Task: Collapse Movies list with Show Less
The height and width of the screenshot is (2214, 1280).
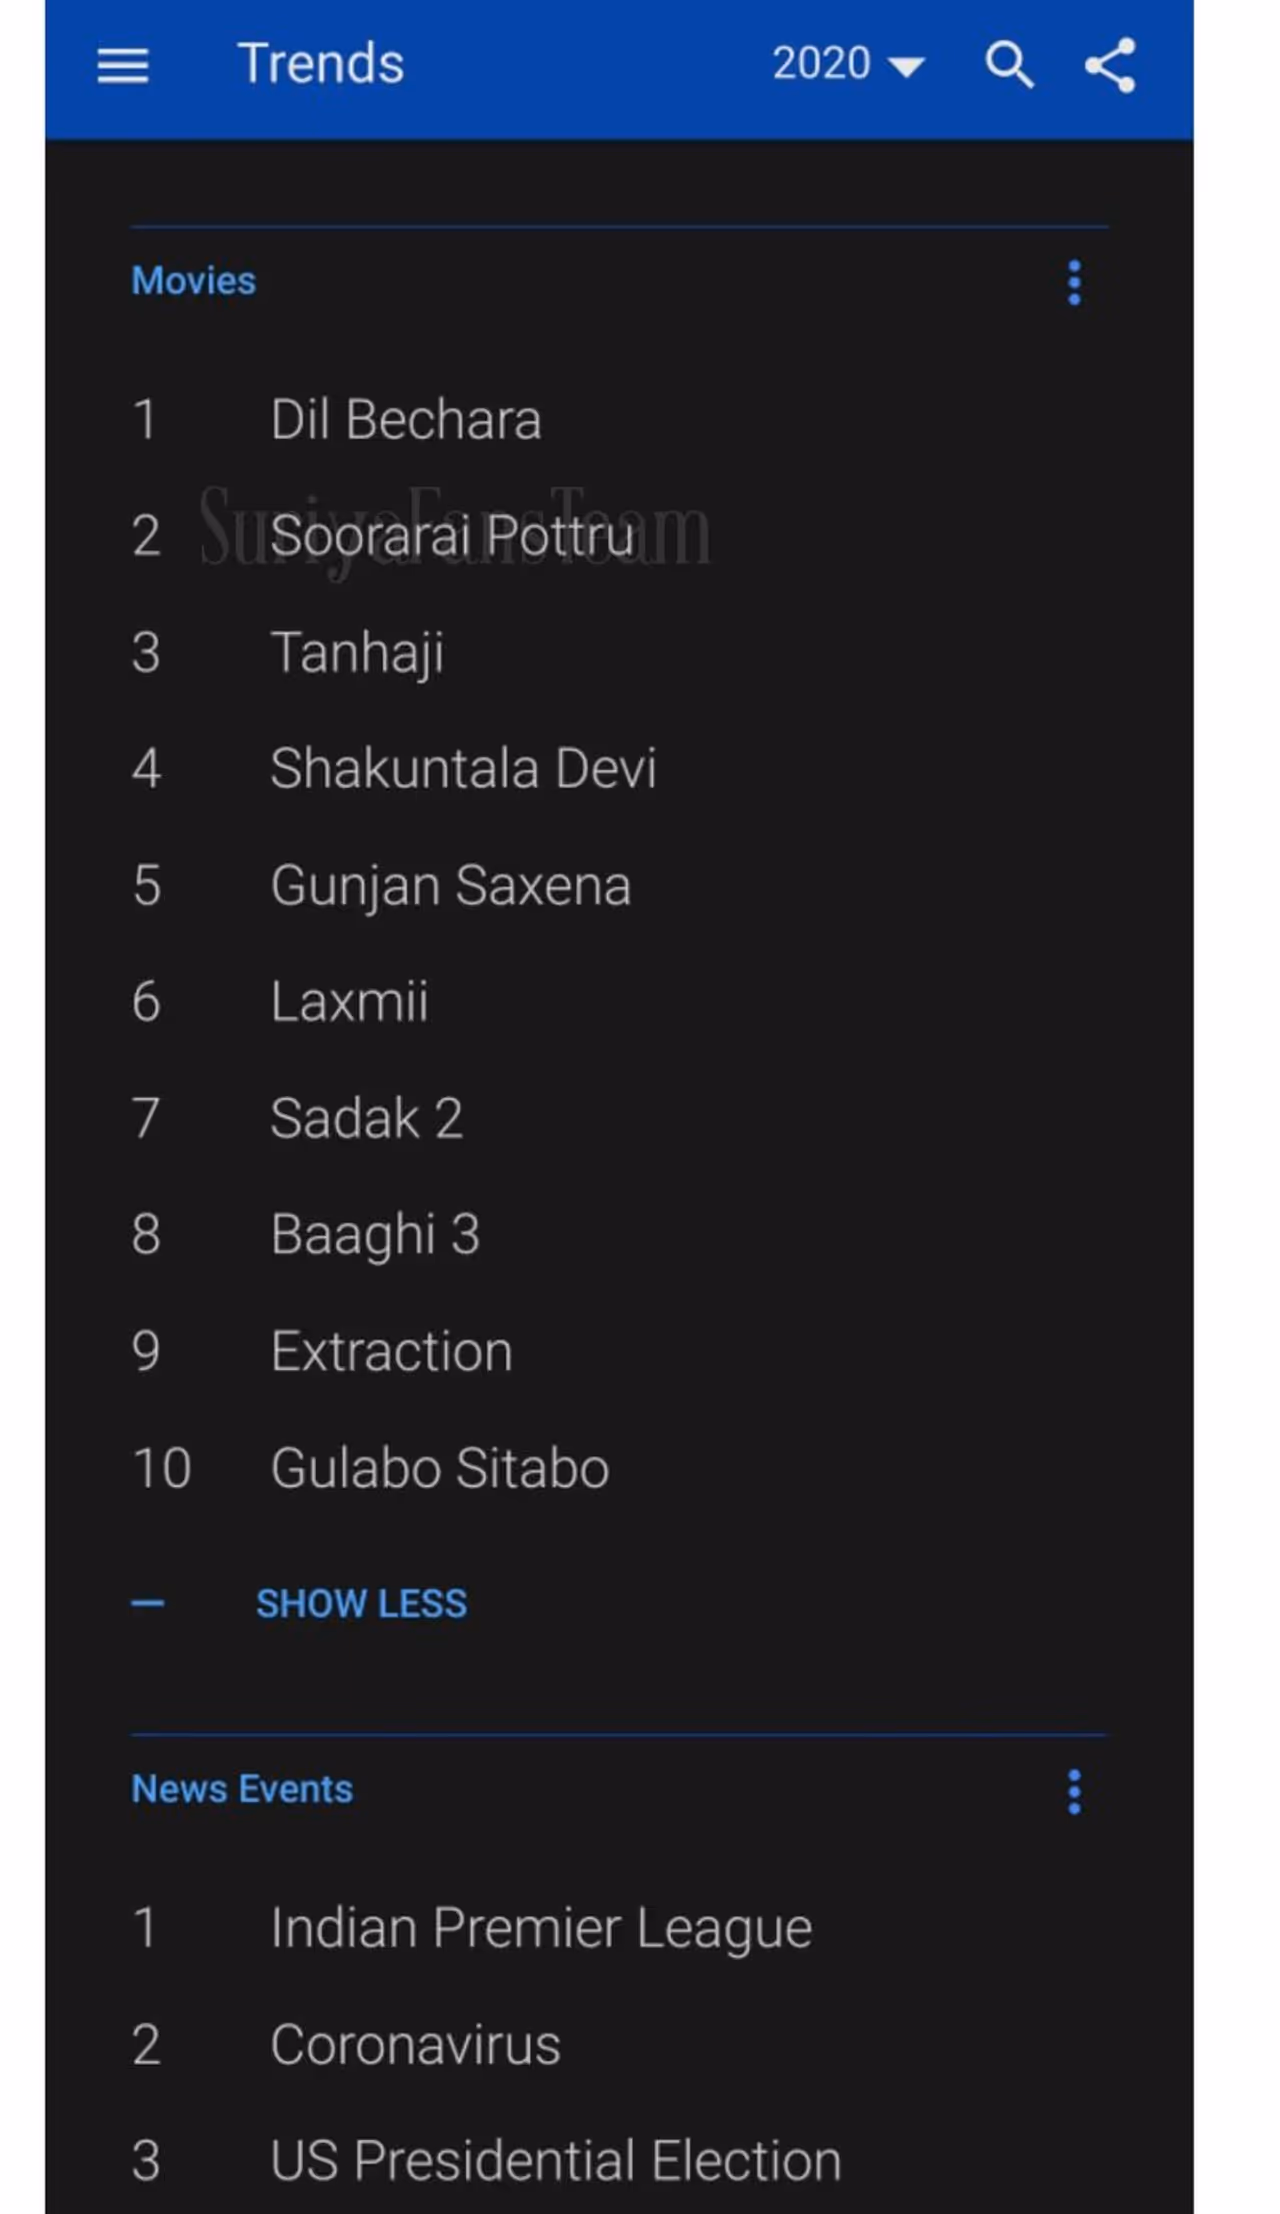Action: 361,1603
